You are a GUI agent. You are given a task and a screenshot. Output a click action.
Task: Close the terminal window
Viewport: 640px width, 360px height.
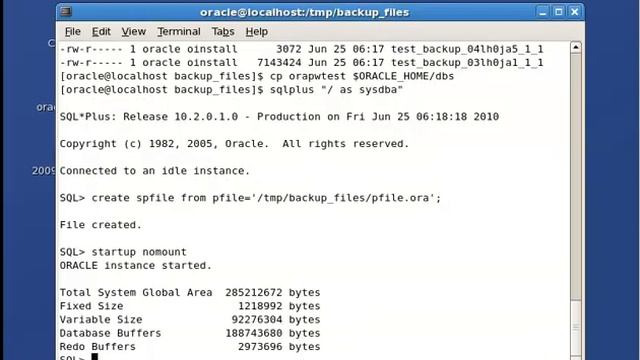574,12
